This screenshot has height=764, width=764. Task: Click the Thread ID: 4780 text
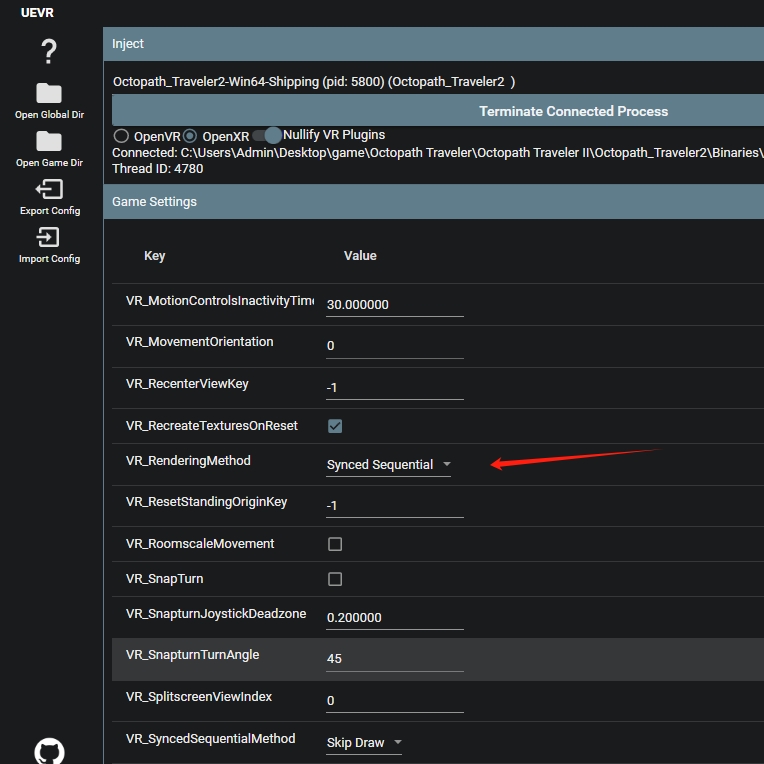click(157, 169)
